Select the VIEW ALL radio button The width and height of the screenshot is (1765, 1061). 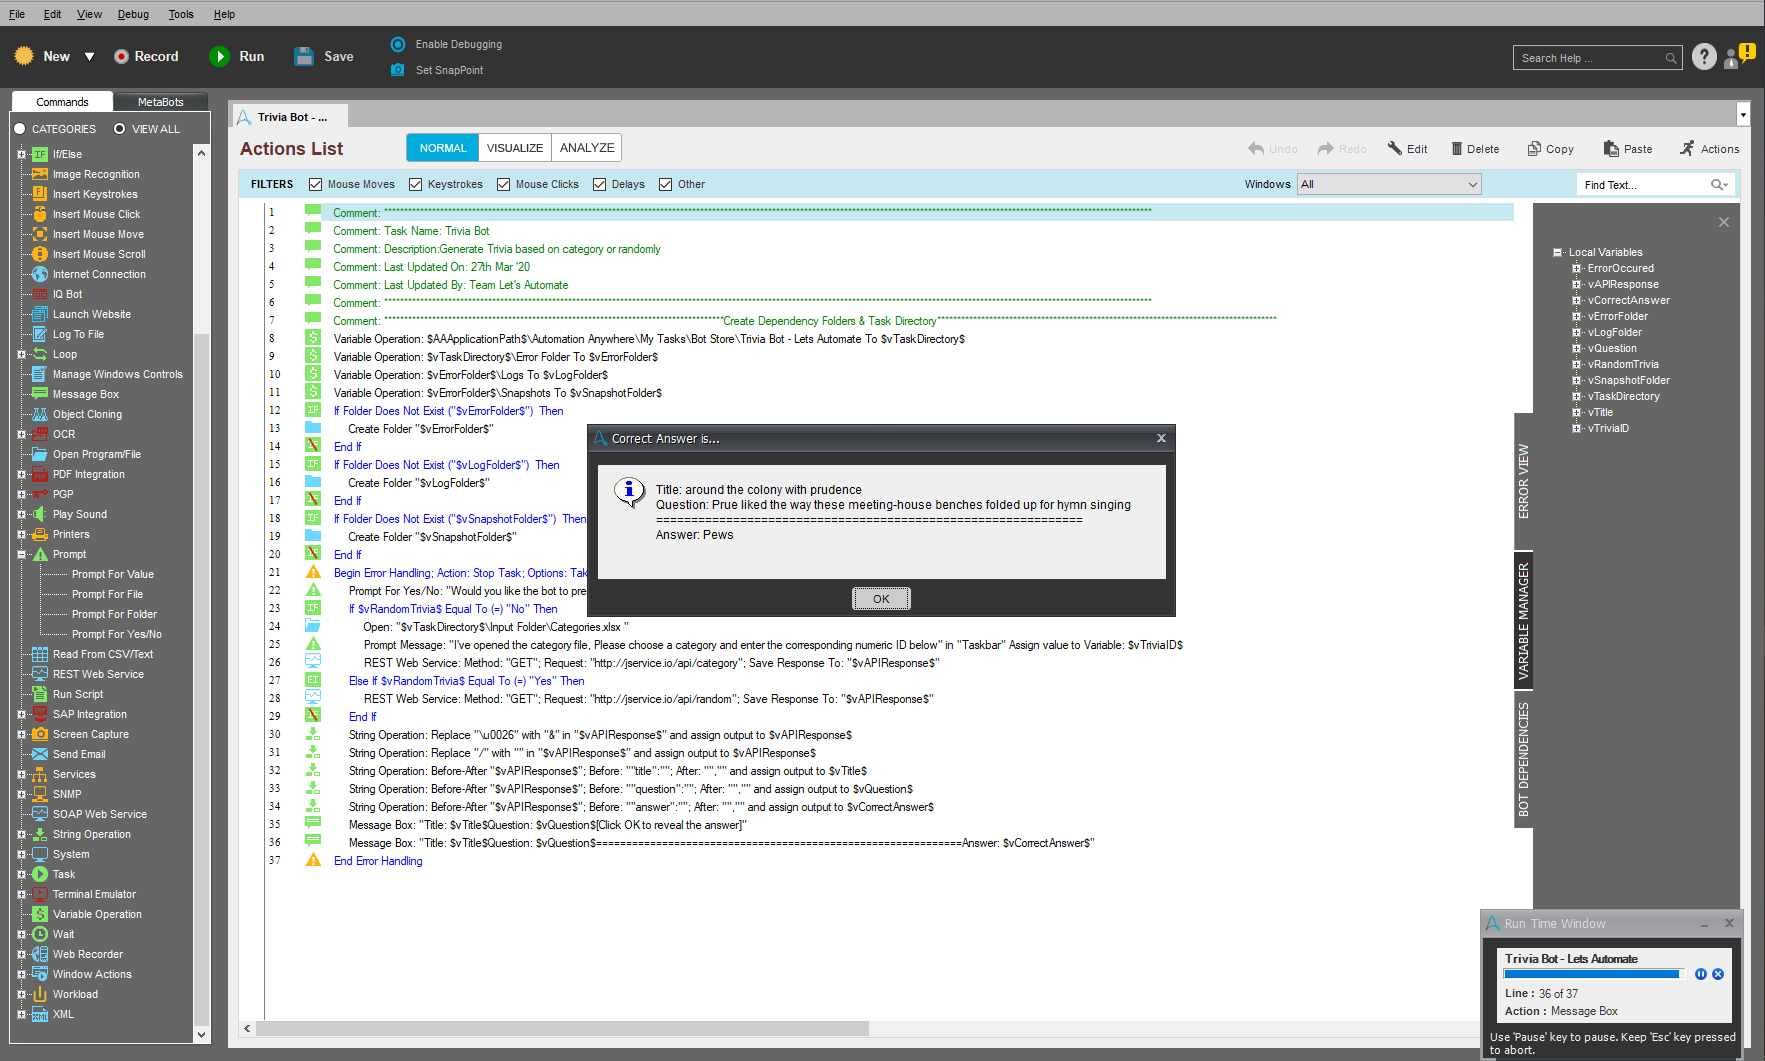point(119,129)
